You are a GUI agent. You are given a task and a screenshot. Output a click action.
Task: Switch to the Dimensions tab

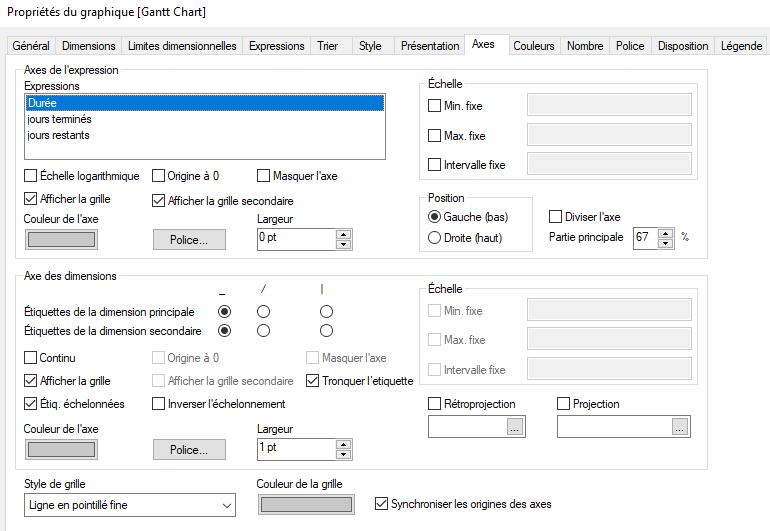[x=88, y=46]
